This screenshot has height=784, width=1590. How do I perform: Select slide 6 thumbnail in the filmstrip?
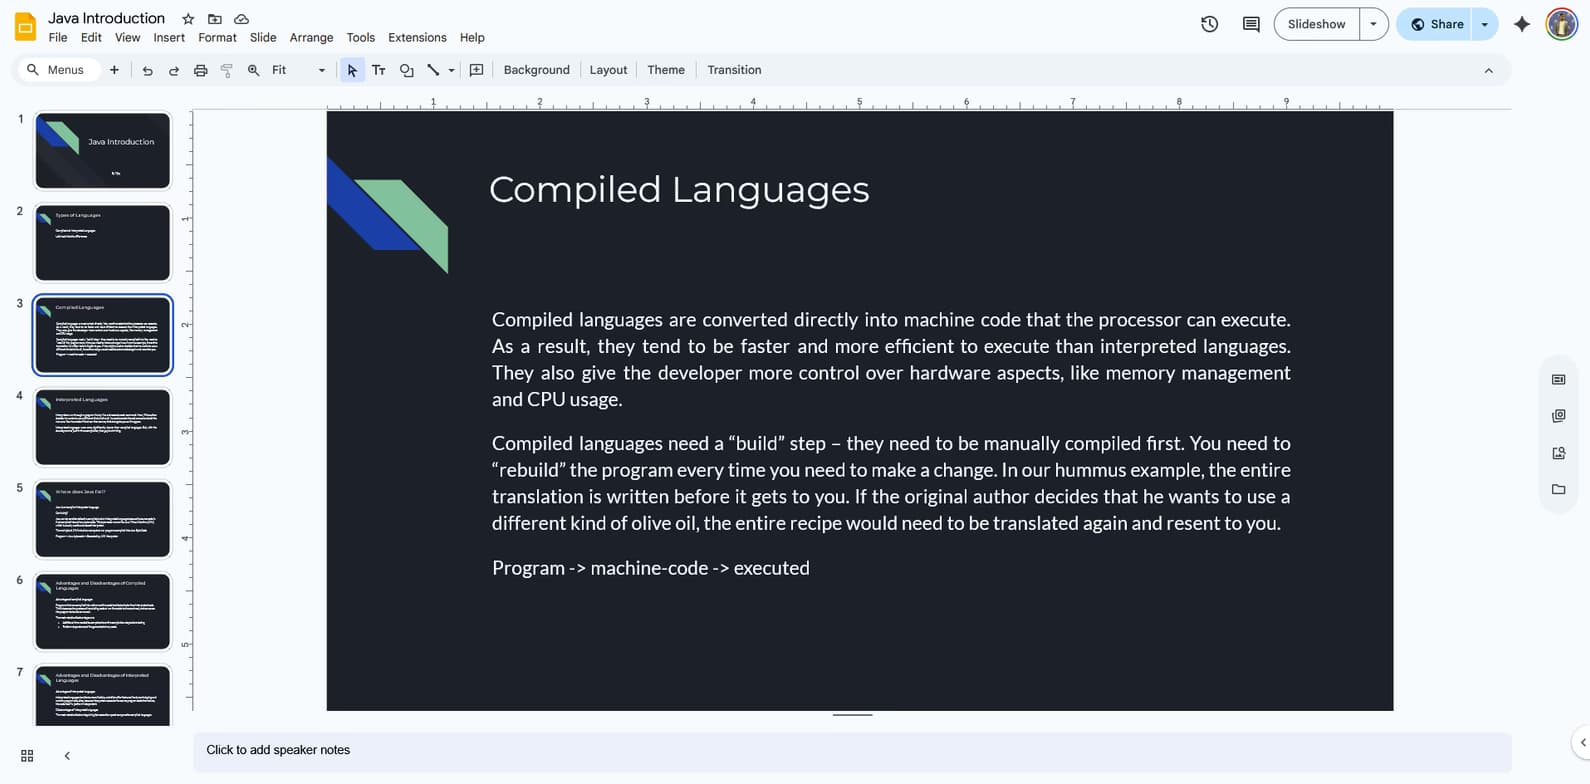pyautogui.click(x=103, y=611)
